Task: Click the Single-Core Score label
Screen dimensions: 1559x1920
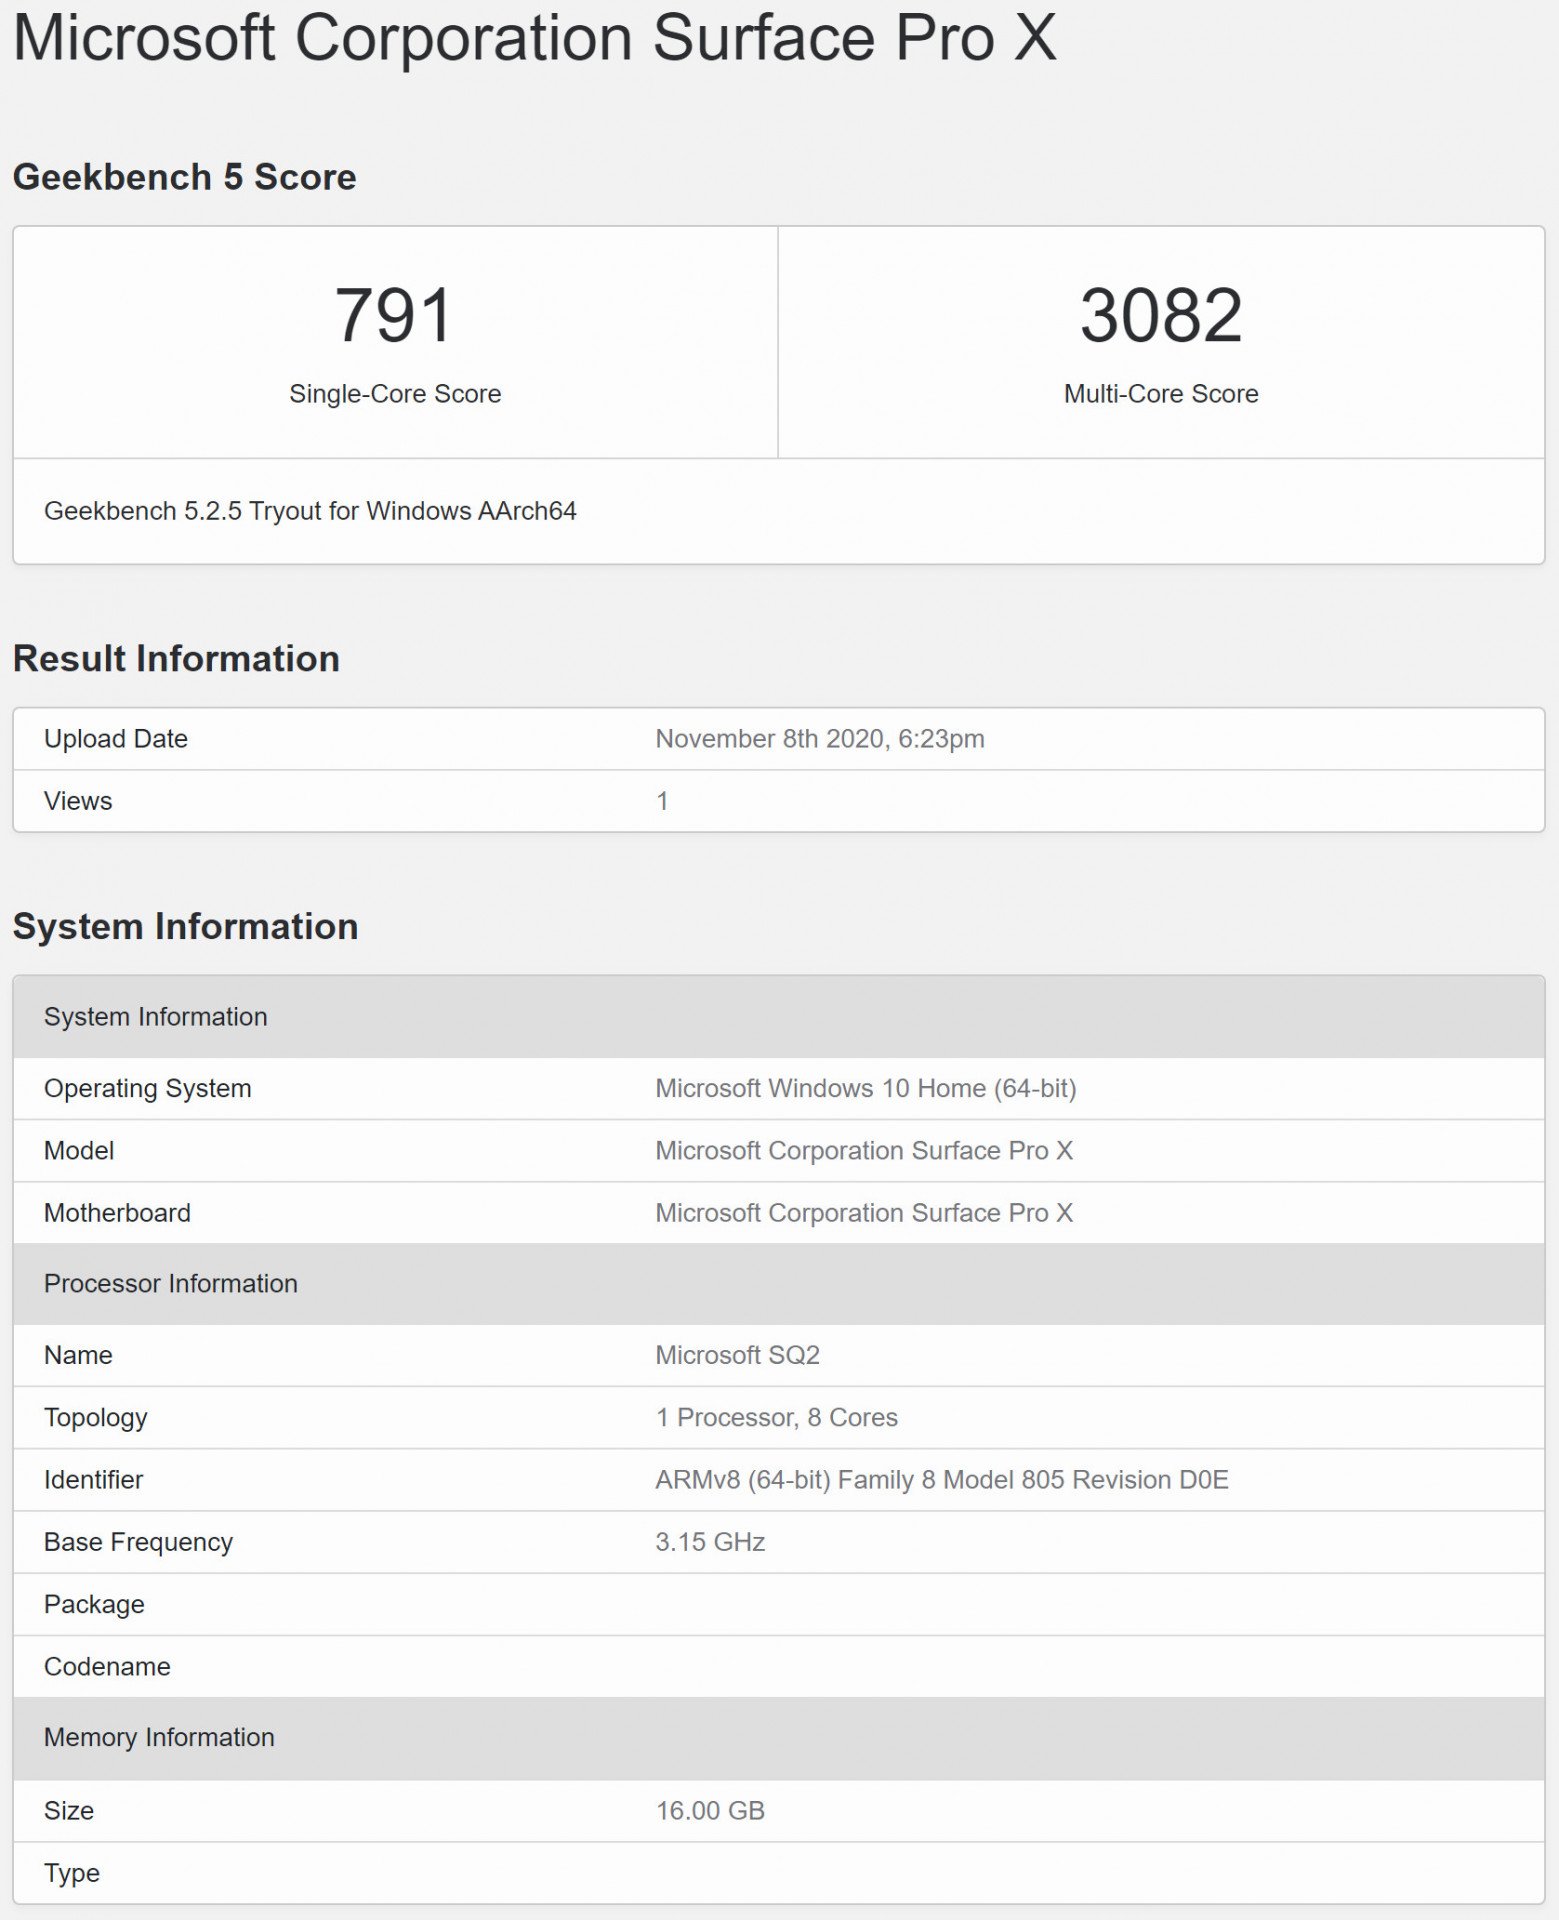Action: [395, 393]
